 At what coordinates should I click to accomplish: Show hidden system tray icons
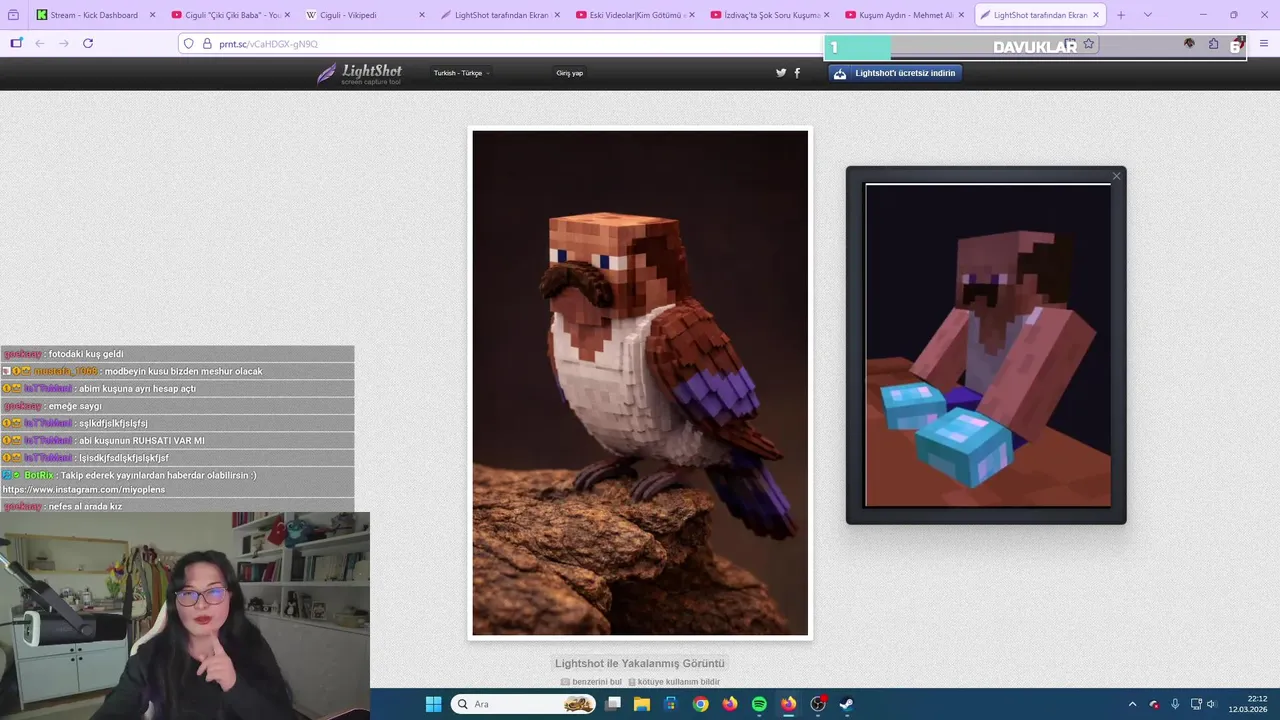(x=1132, y=704)
